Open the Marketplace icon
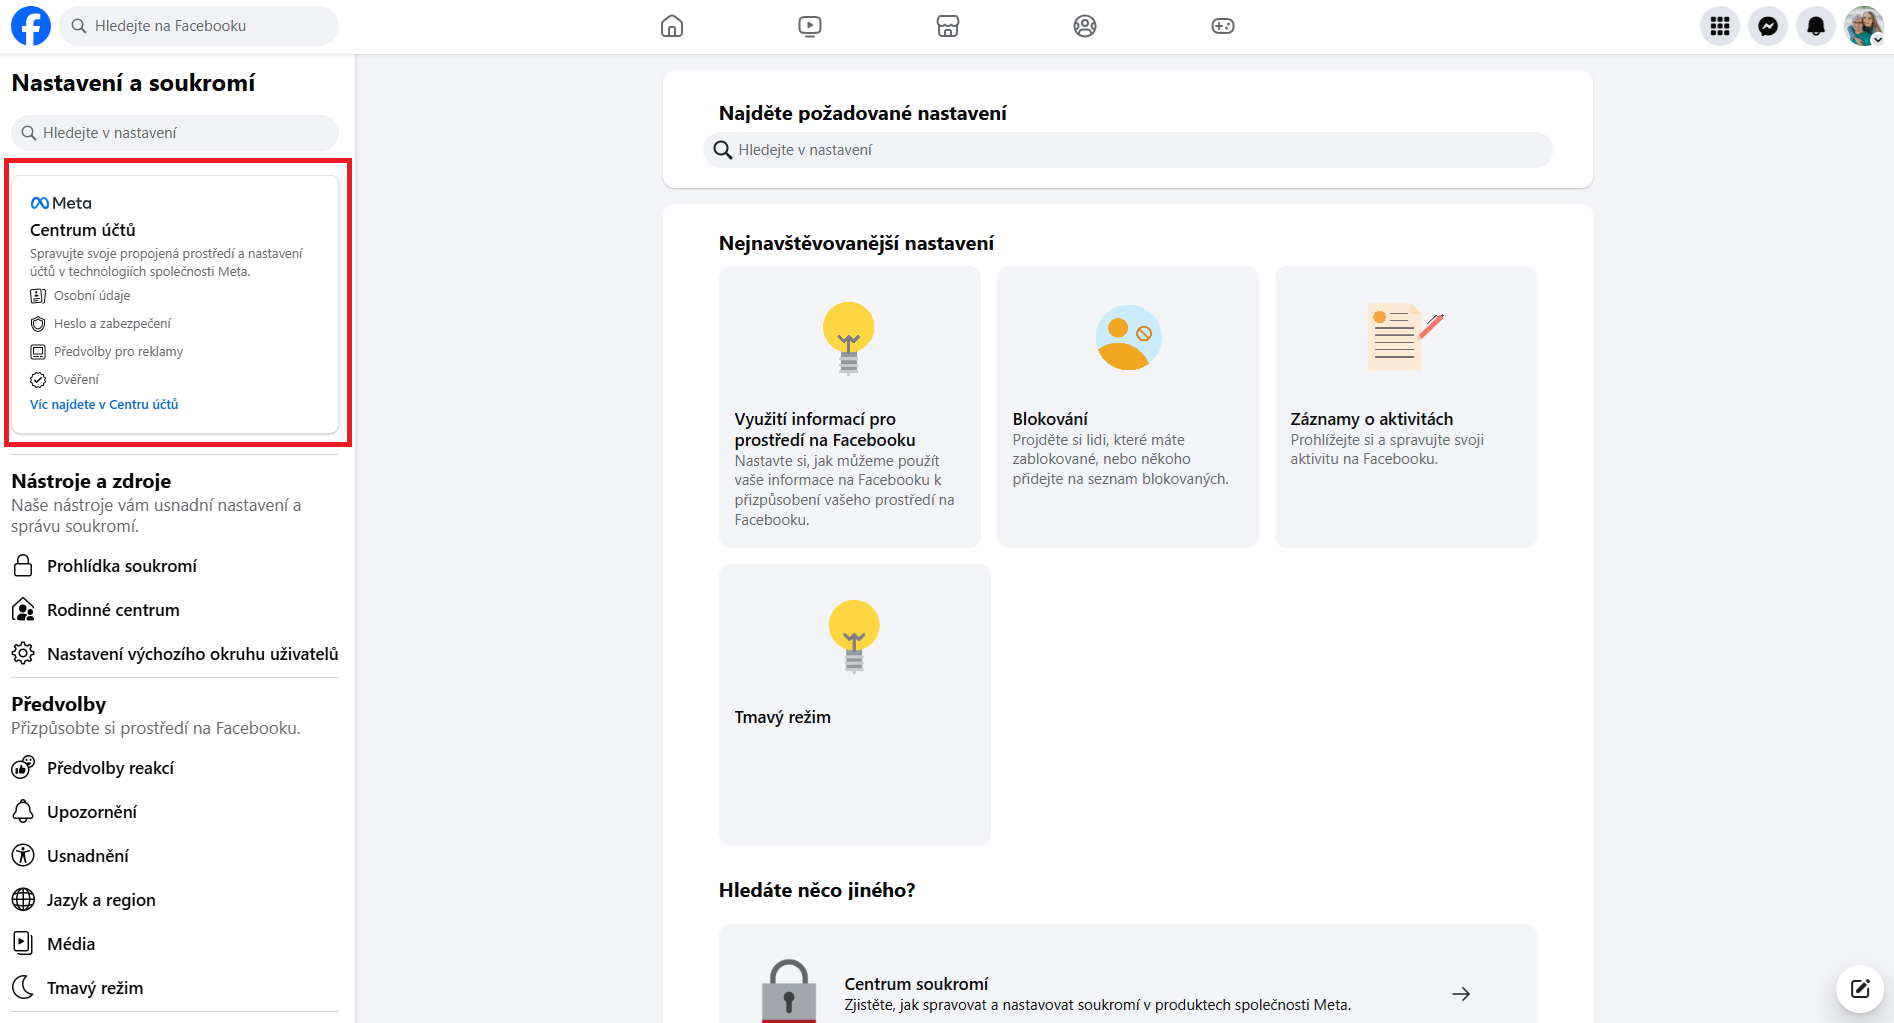Screen dimensions: 1894x1023 tap(948, 26)
